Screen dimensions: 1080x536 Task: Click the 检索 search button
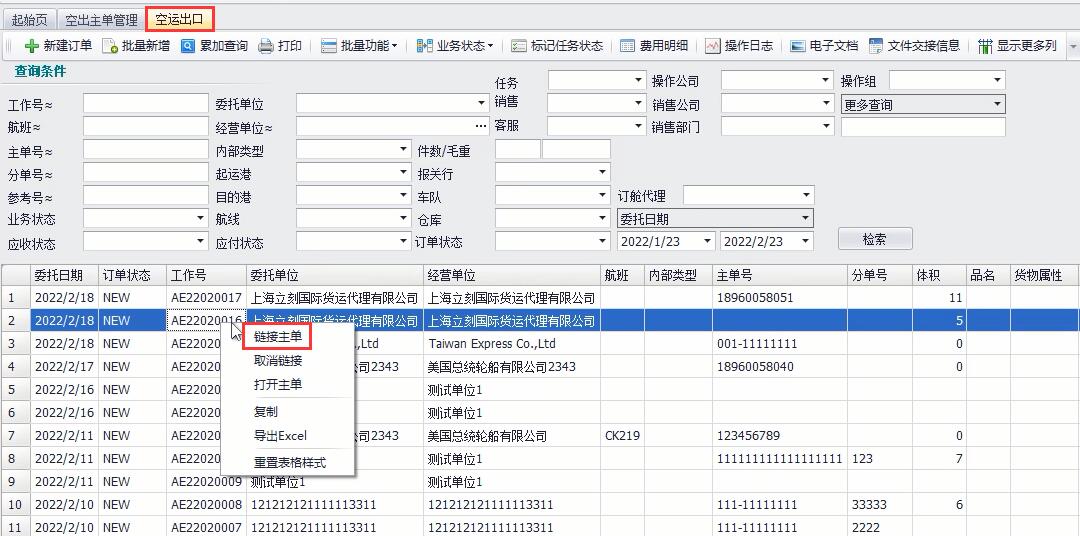874,239
